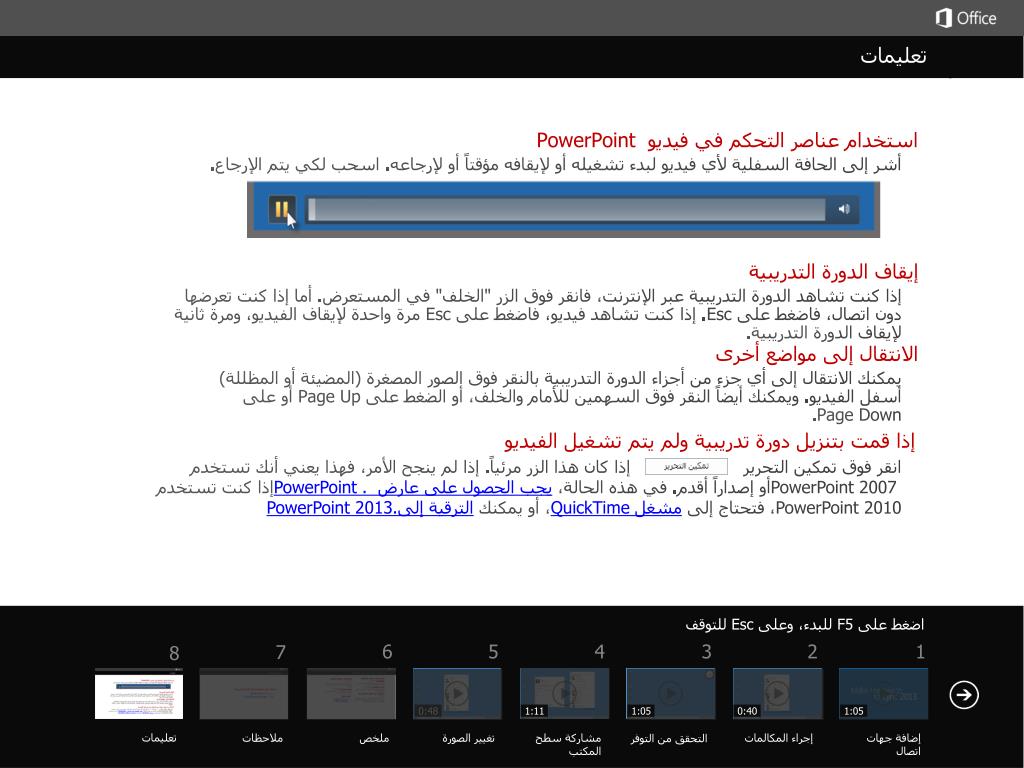Click the pause button in video controls
The image size is (1024, 768).
[281, 209]
